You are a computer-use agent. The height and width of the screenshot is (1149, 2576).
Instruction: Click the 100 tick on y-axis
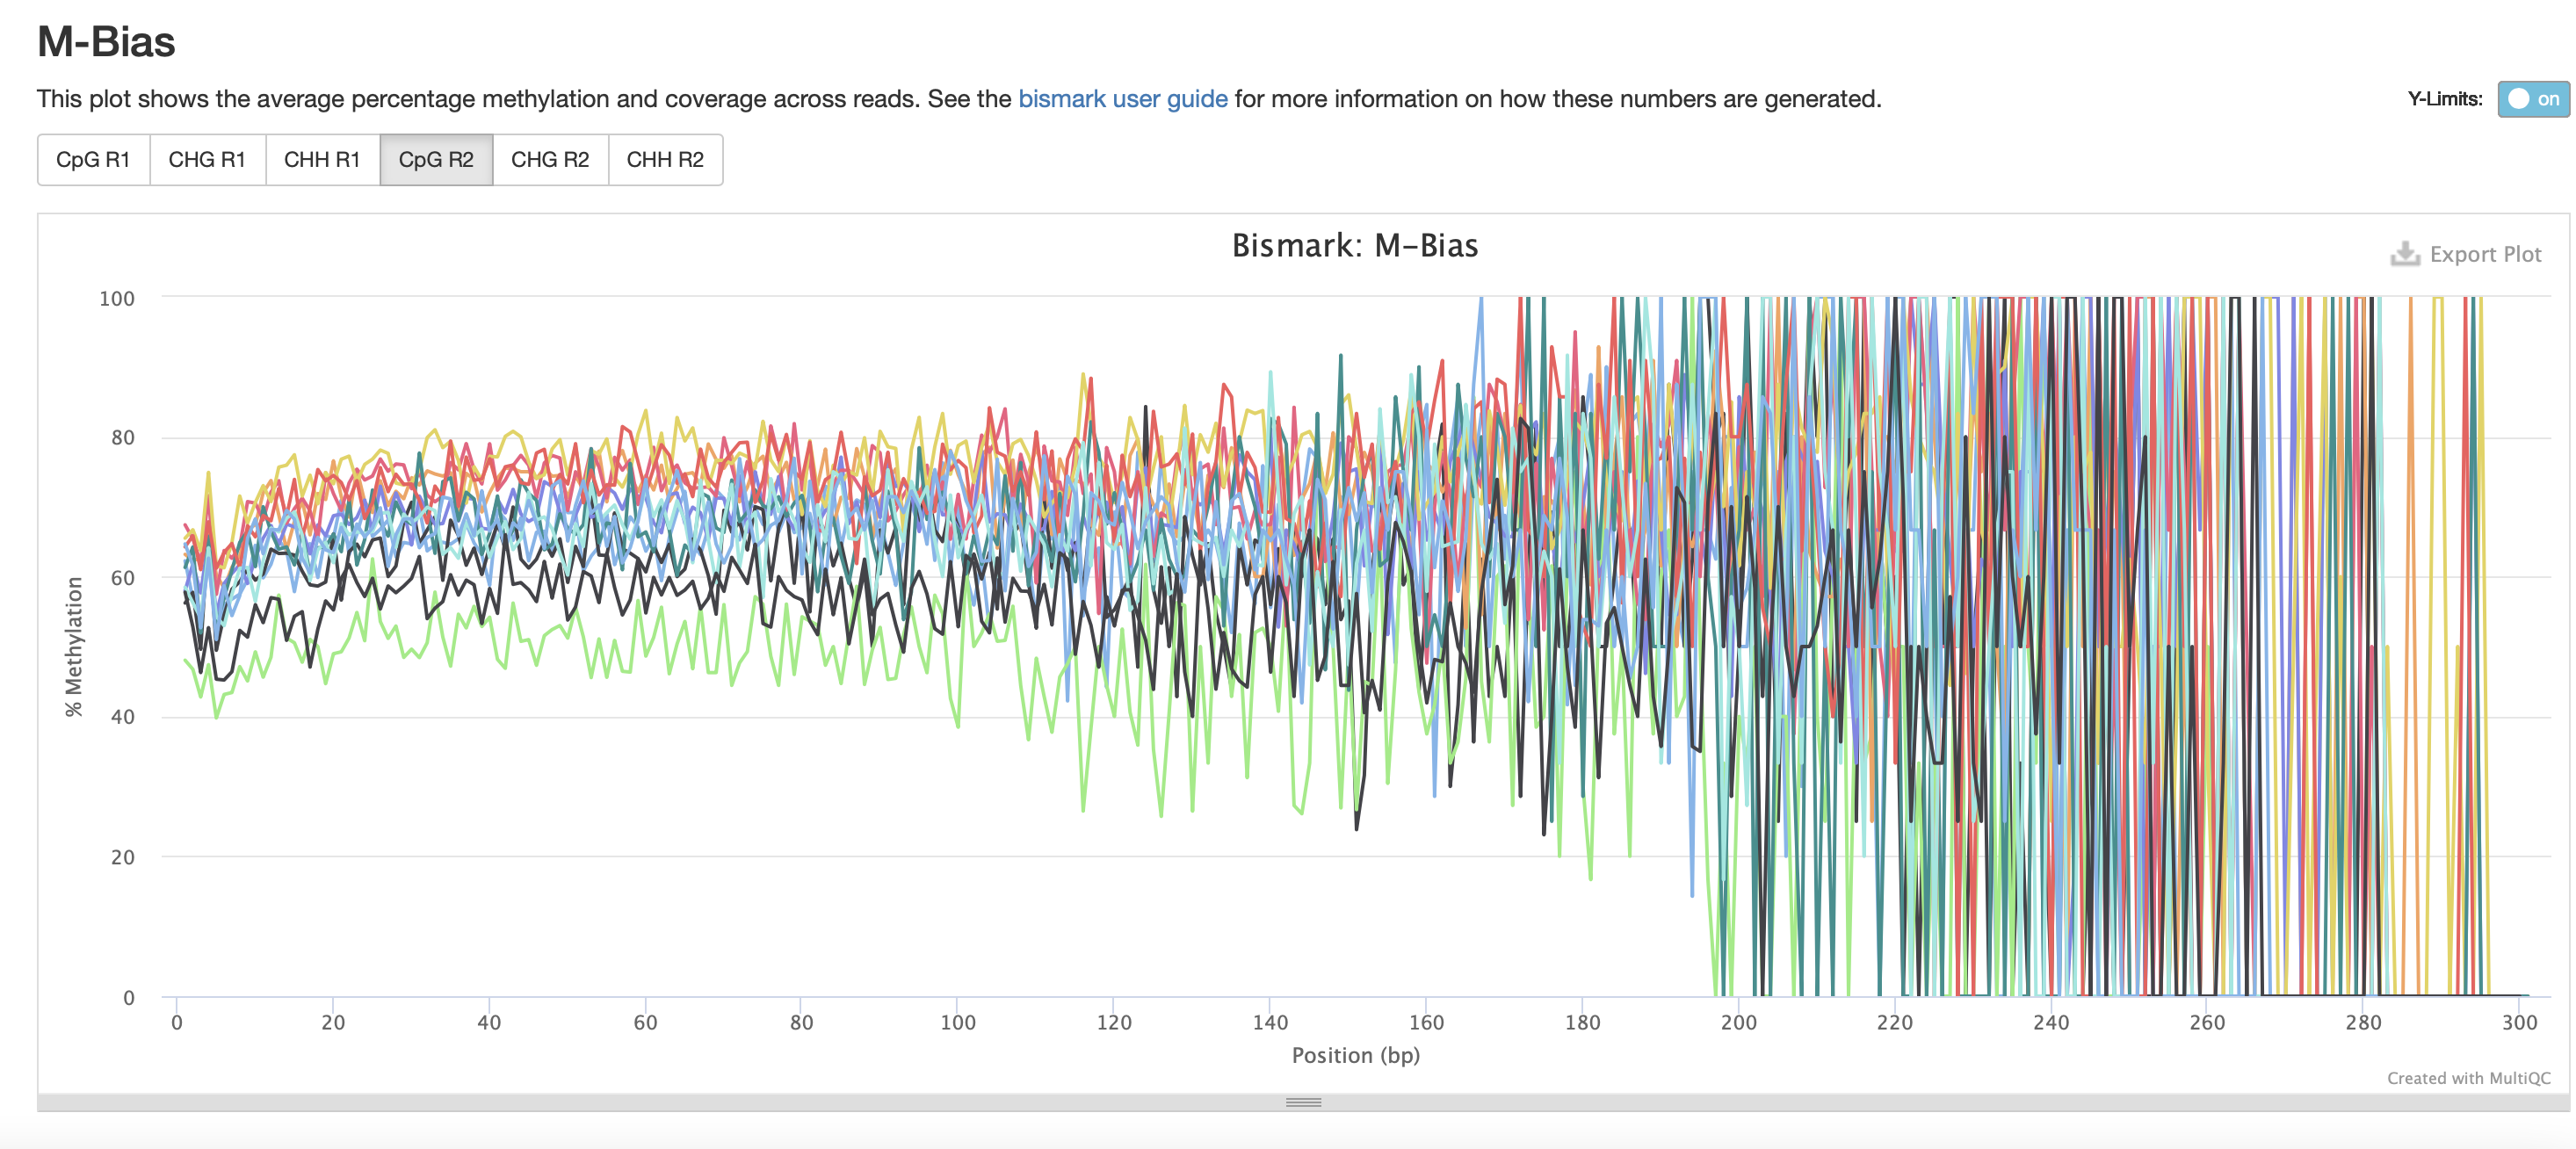117,298
